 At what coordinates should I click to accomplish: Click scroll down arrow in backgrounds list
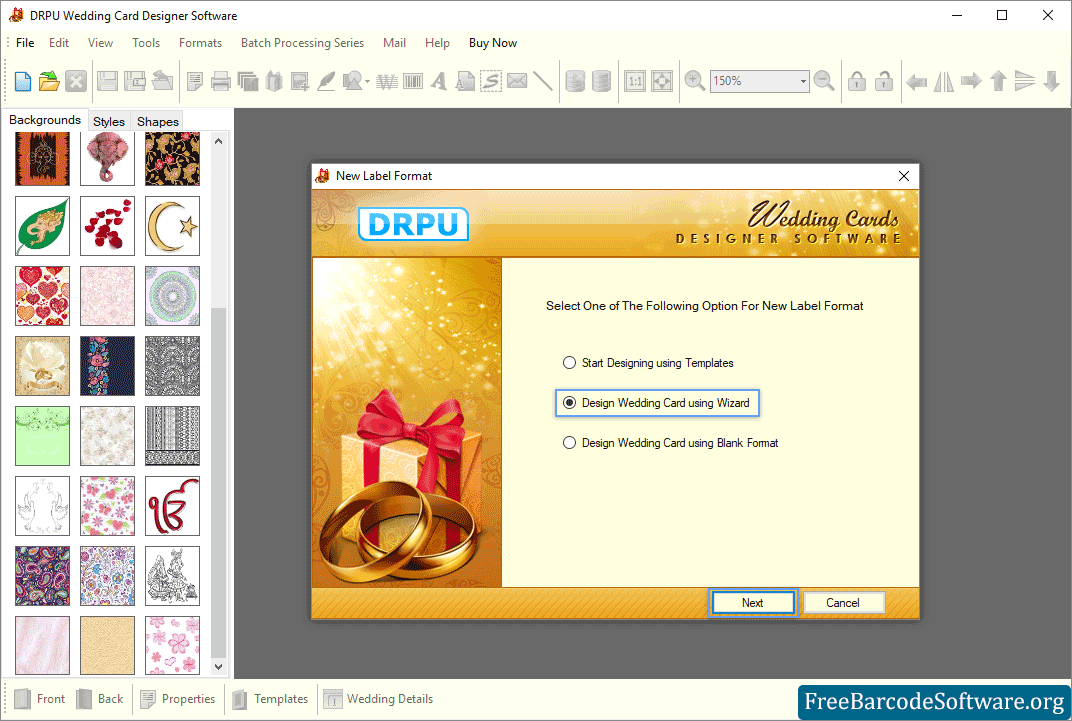tap(219, 666)
